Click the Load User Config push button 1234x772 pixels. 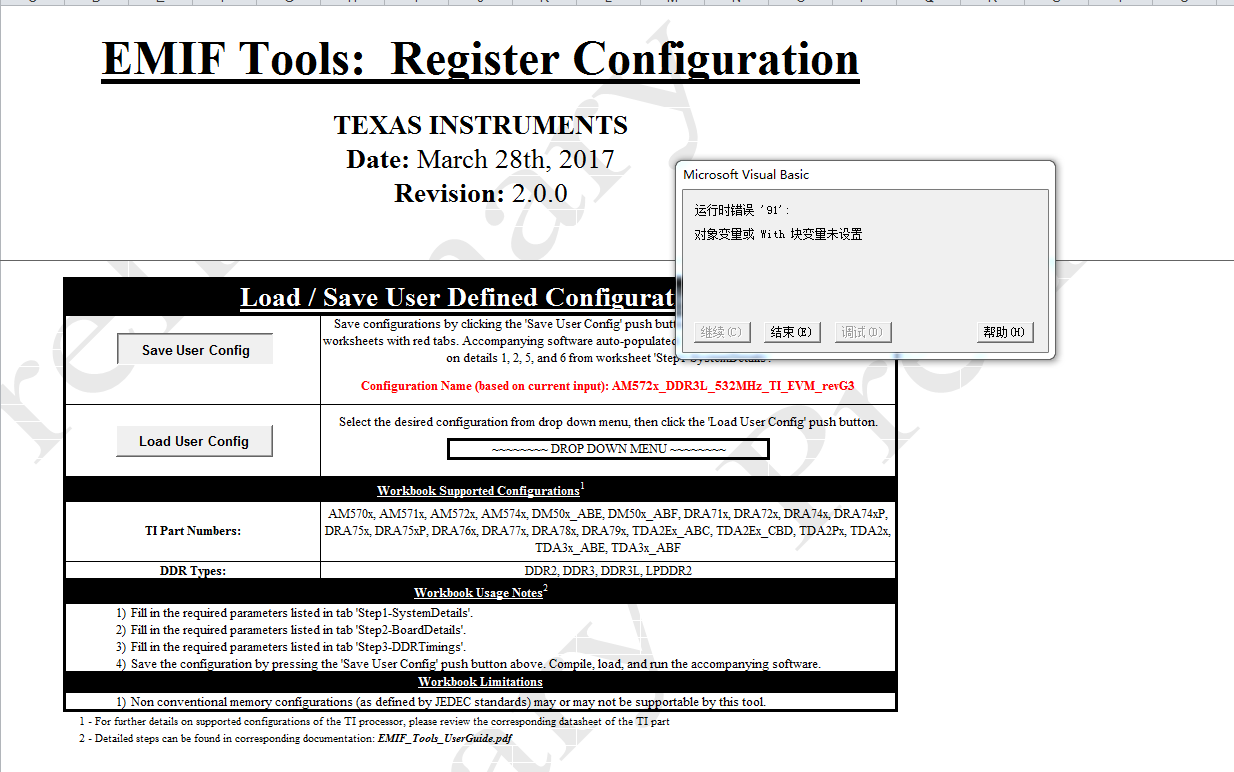click(x=194, y=441)
